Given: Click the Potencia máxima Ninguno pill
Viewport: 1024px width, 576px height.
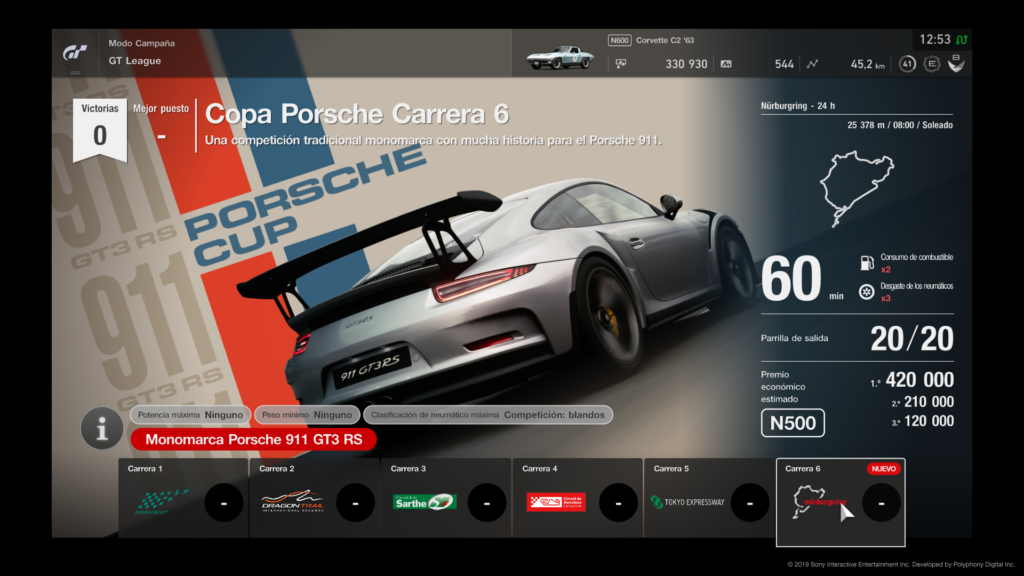Looking at the screenshot, I should pos(190,415).
